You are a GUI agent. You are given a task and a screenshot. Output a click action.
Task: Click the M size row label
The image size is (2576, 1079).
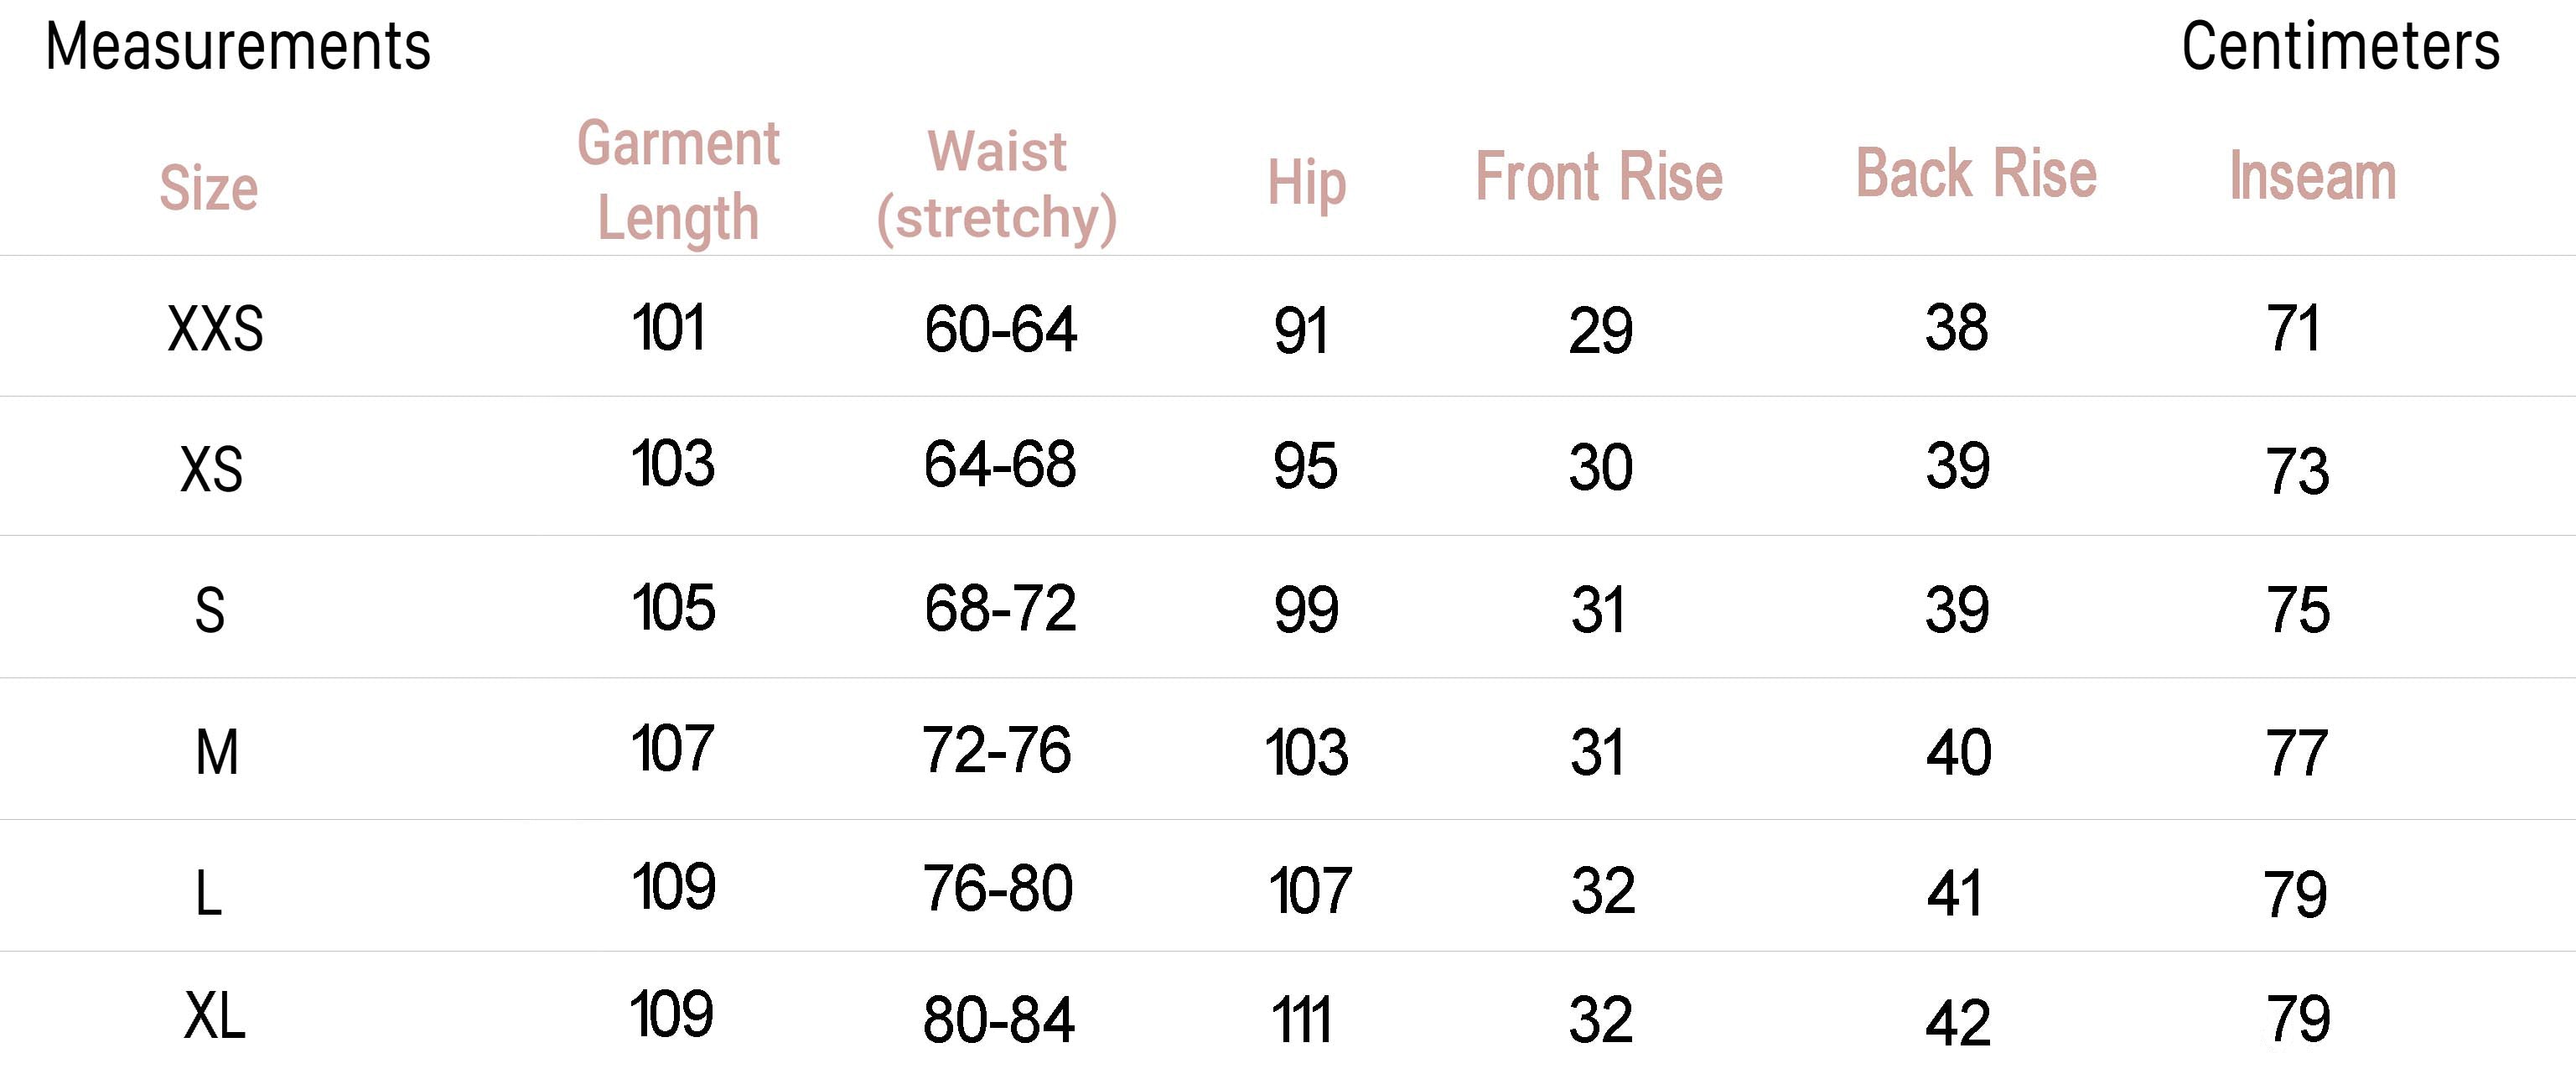217,752
